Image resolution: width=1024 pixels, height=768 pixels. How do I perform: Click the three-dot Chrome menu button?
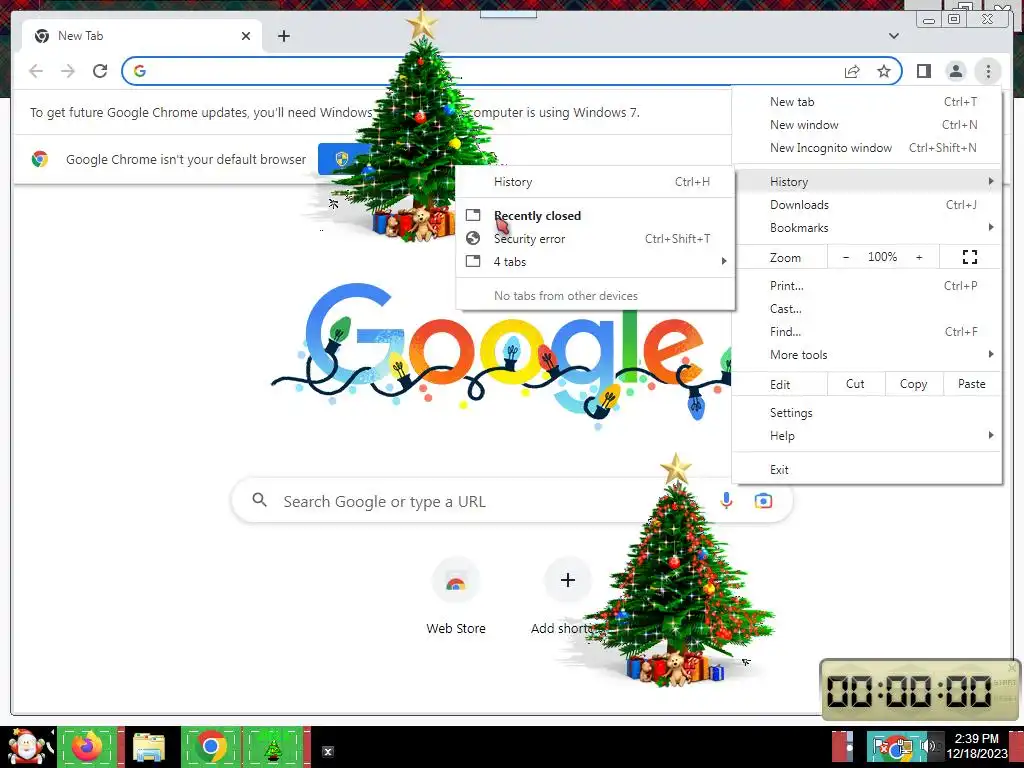[988, 71]
